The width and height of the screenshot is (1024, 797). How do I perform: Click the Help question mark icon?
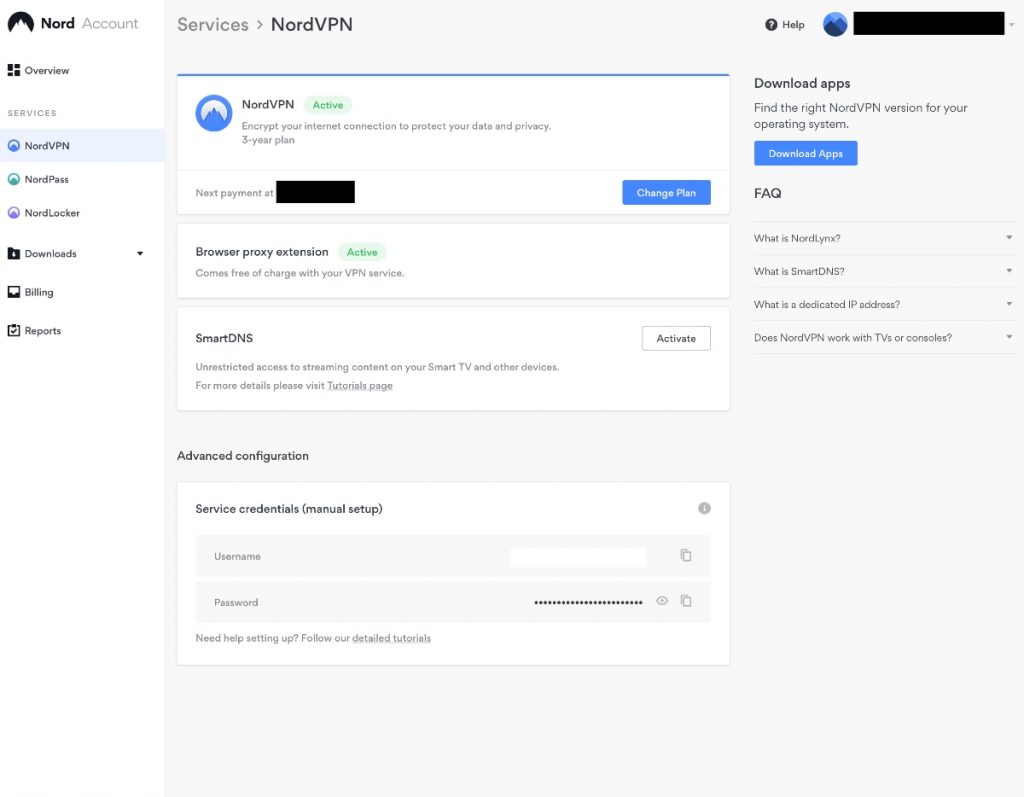pyautogui.click(x=771, y=24)
